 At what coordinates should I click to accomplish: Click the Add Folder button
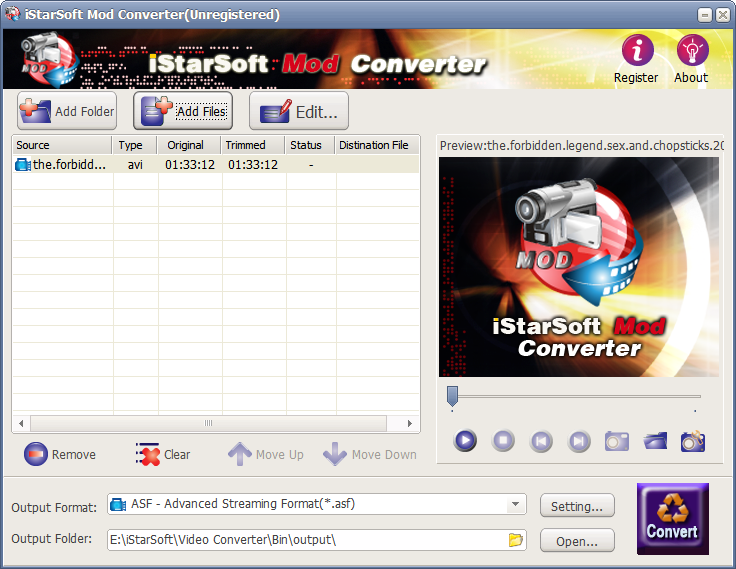pyautogui.click(x=67, y=111)
